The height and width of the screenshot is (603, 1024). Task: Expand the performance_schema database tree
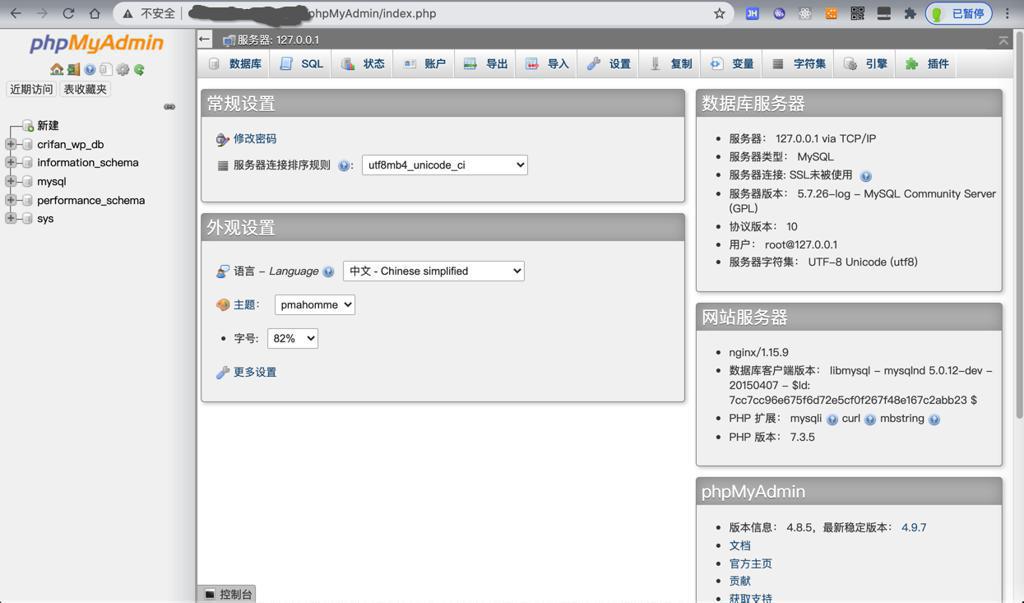coord(10,200)
